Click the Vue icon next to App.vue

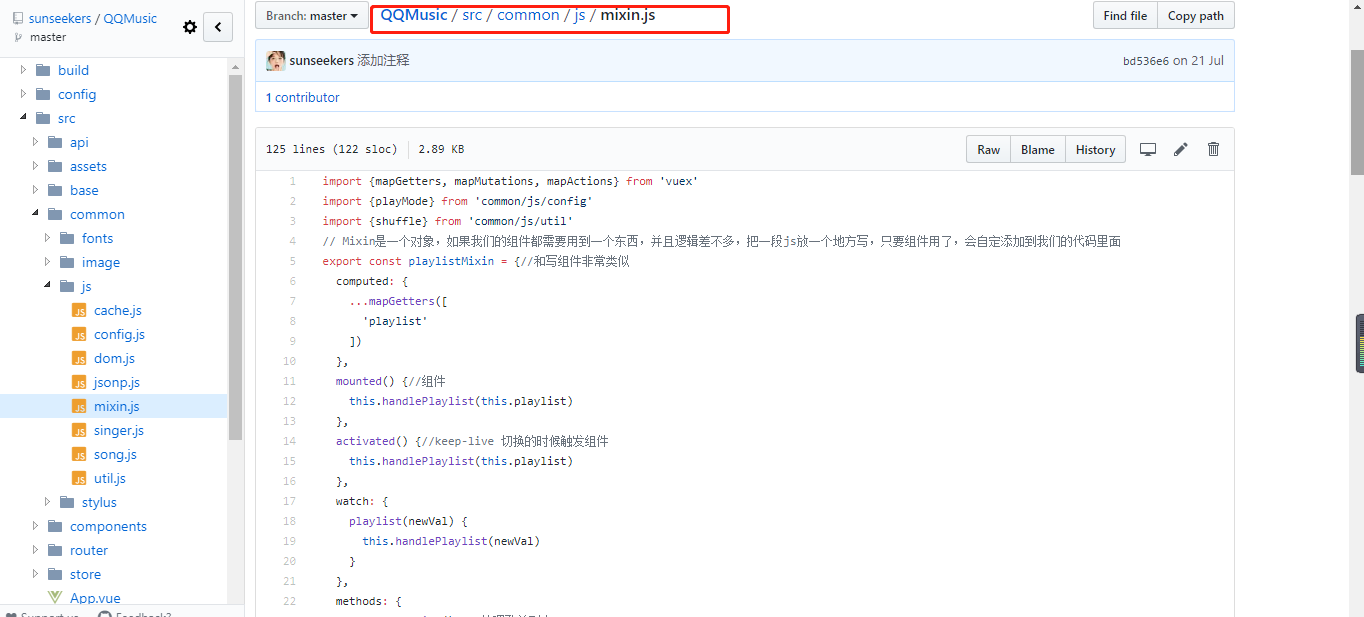[55, 598]
